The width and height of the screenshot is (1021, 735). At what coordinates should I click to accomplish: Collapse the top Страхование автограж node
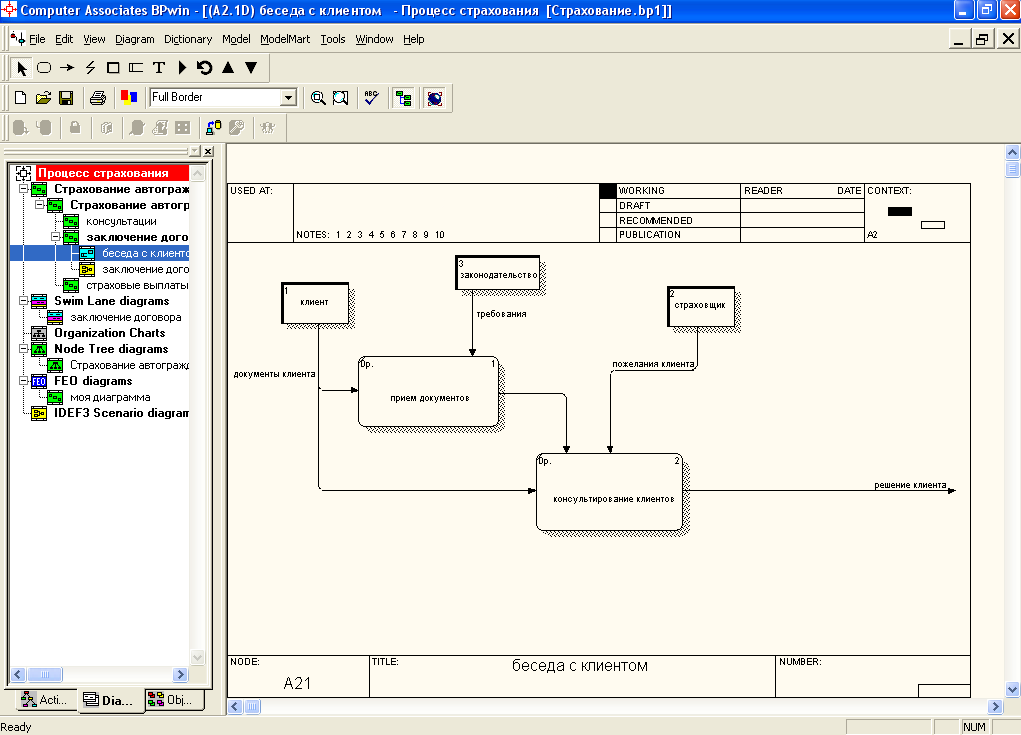23,189
